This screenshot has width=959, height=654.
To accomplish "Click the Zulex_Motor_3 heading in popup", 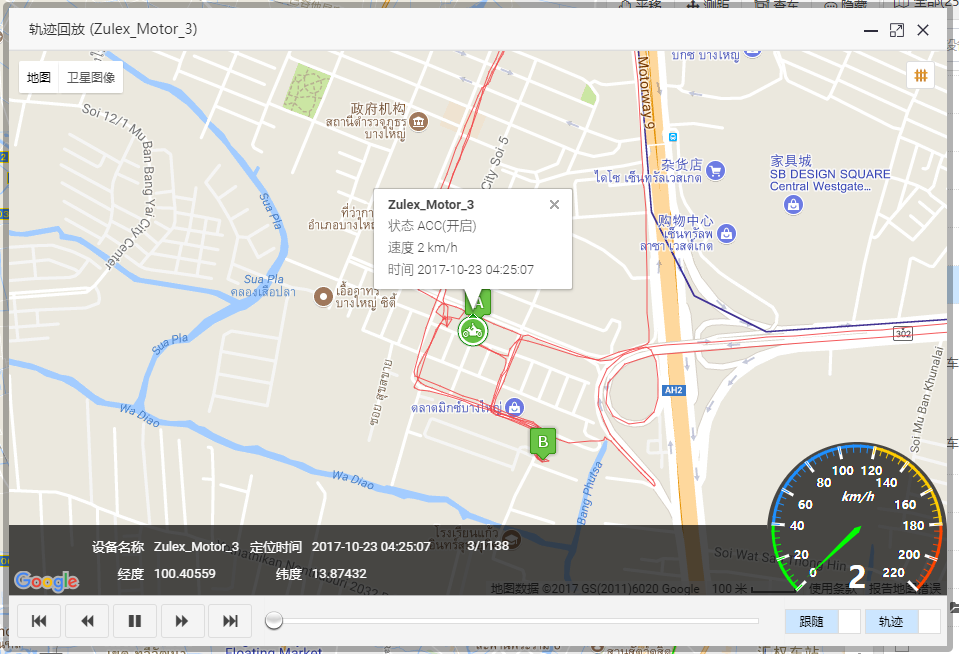I will tap(431, 204).
